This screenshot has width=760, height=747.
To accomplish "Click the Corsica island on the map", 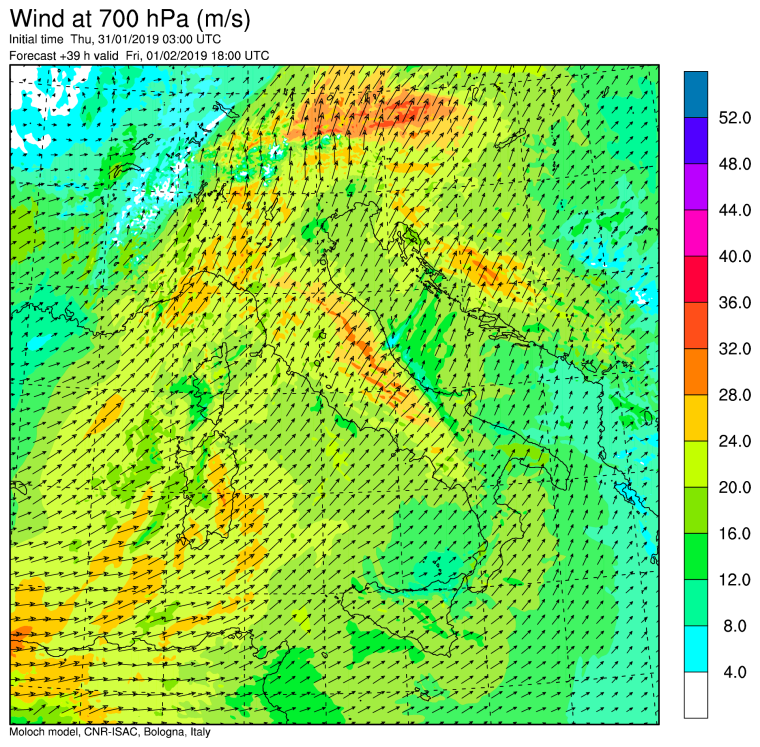I will click(213, 381).
